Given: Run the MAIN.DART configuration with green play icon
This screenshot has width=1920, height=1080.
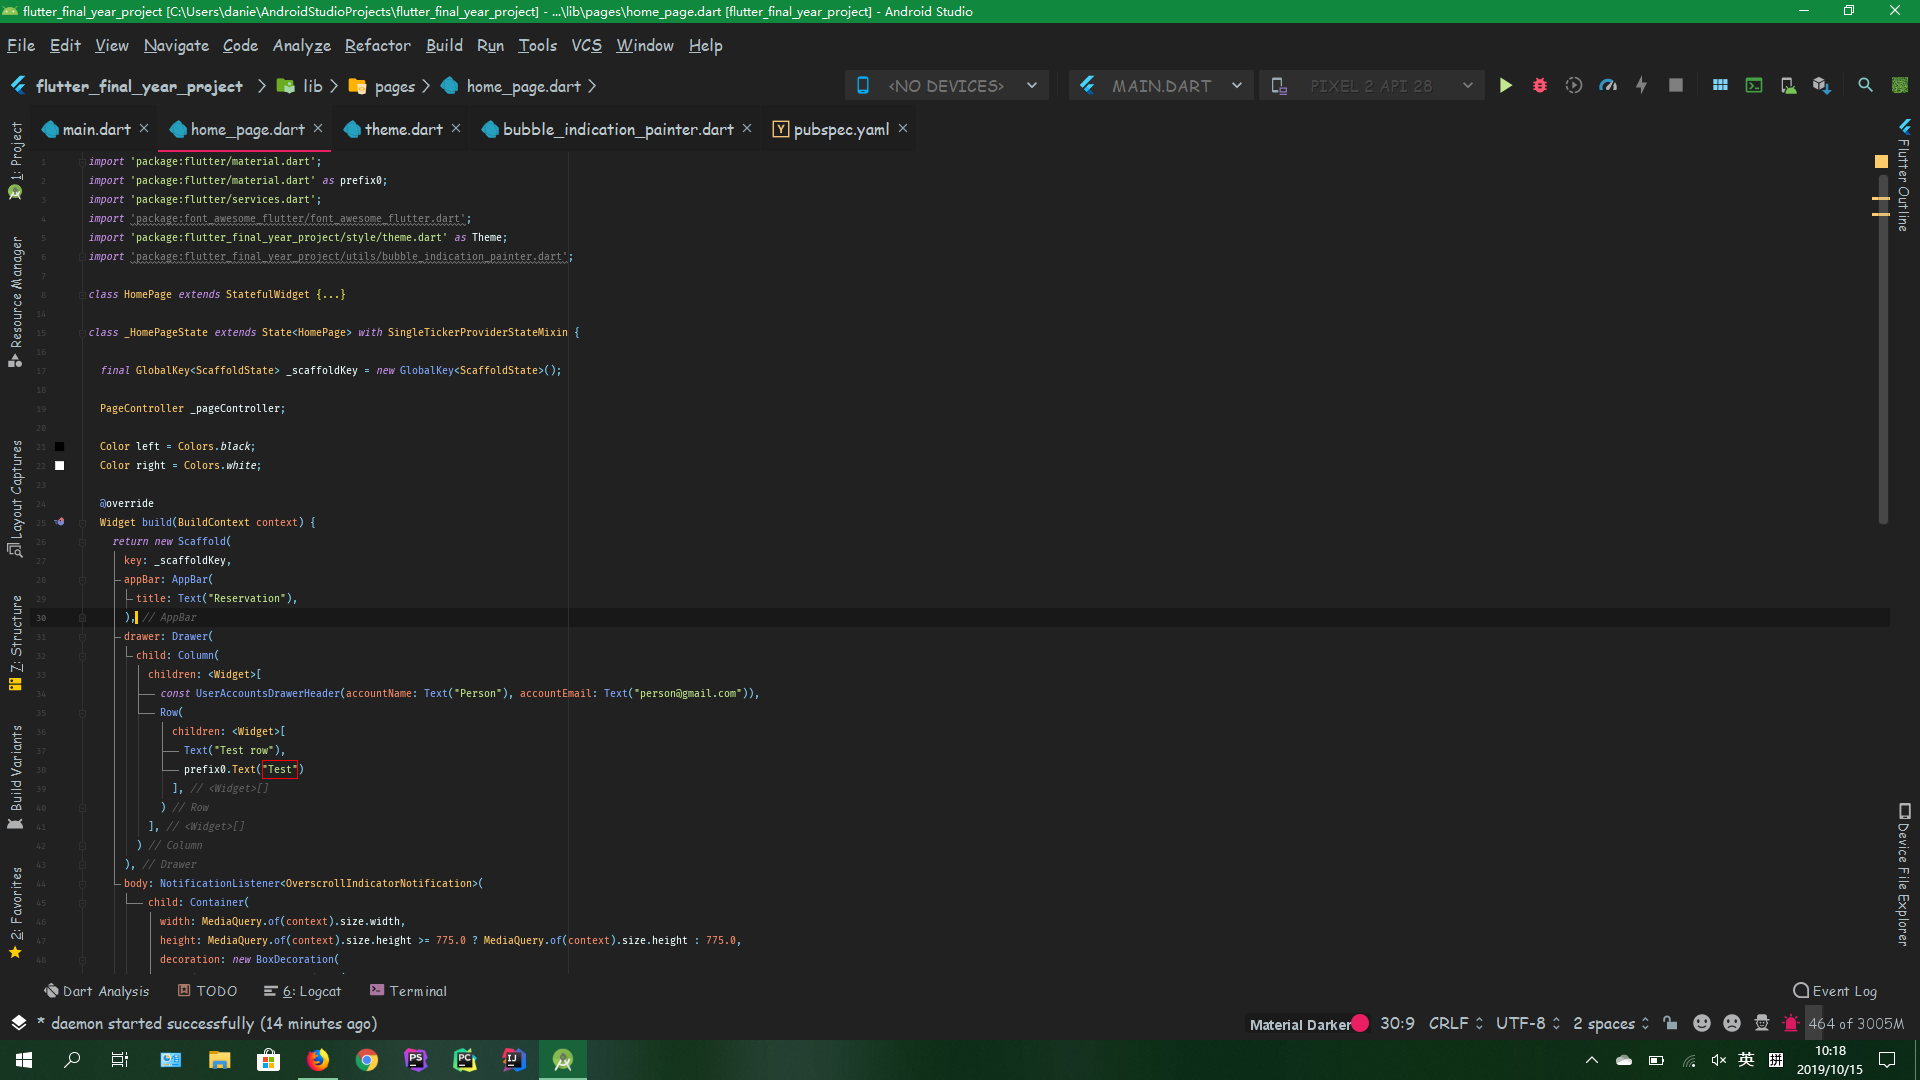Looking at the screenshot, I should 1506,85.
